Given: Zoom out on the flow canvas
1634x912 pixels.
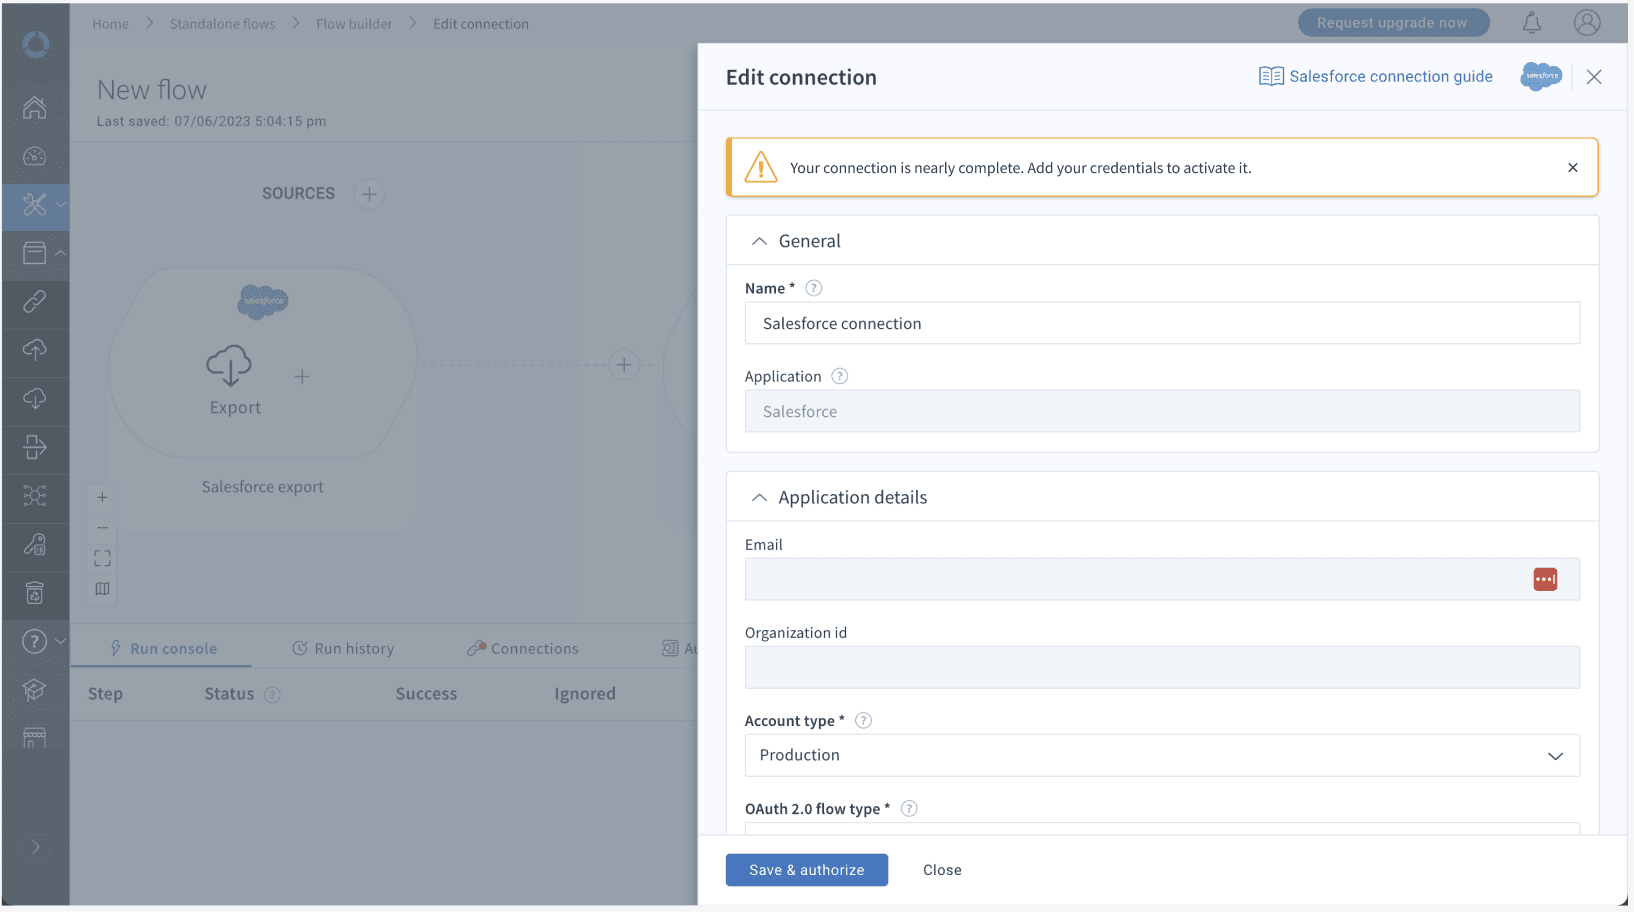Looking at the screenshot, I should click(102, 528).
